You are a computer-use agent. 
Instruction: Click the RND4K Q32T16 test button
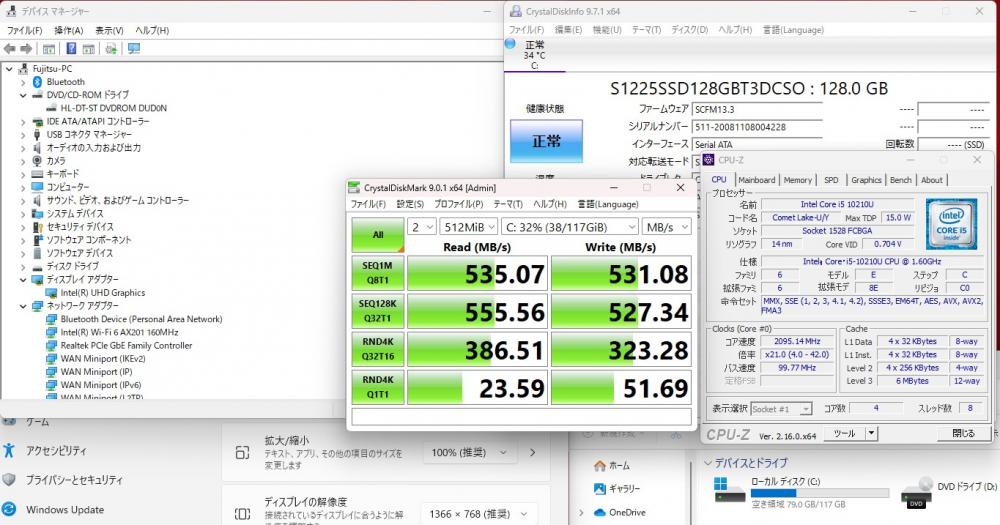pyautogui.click(x=378, y=350)
